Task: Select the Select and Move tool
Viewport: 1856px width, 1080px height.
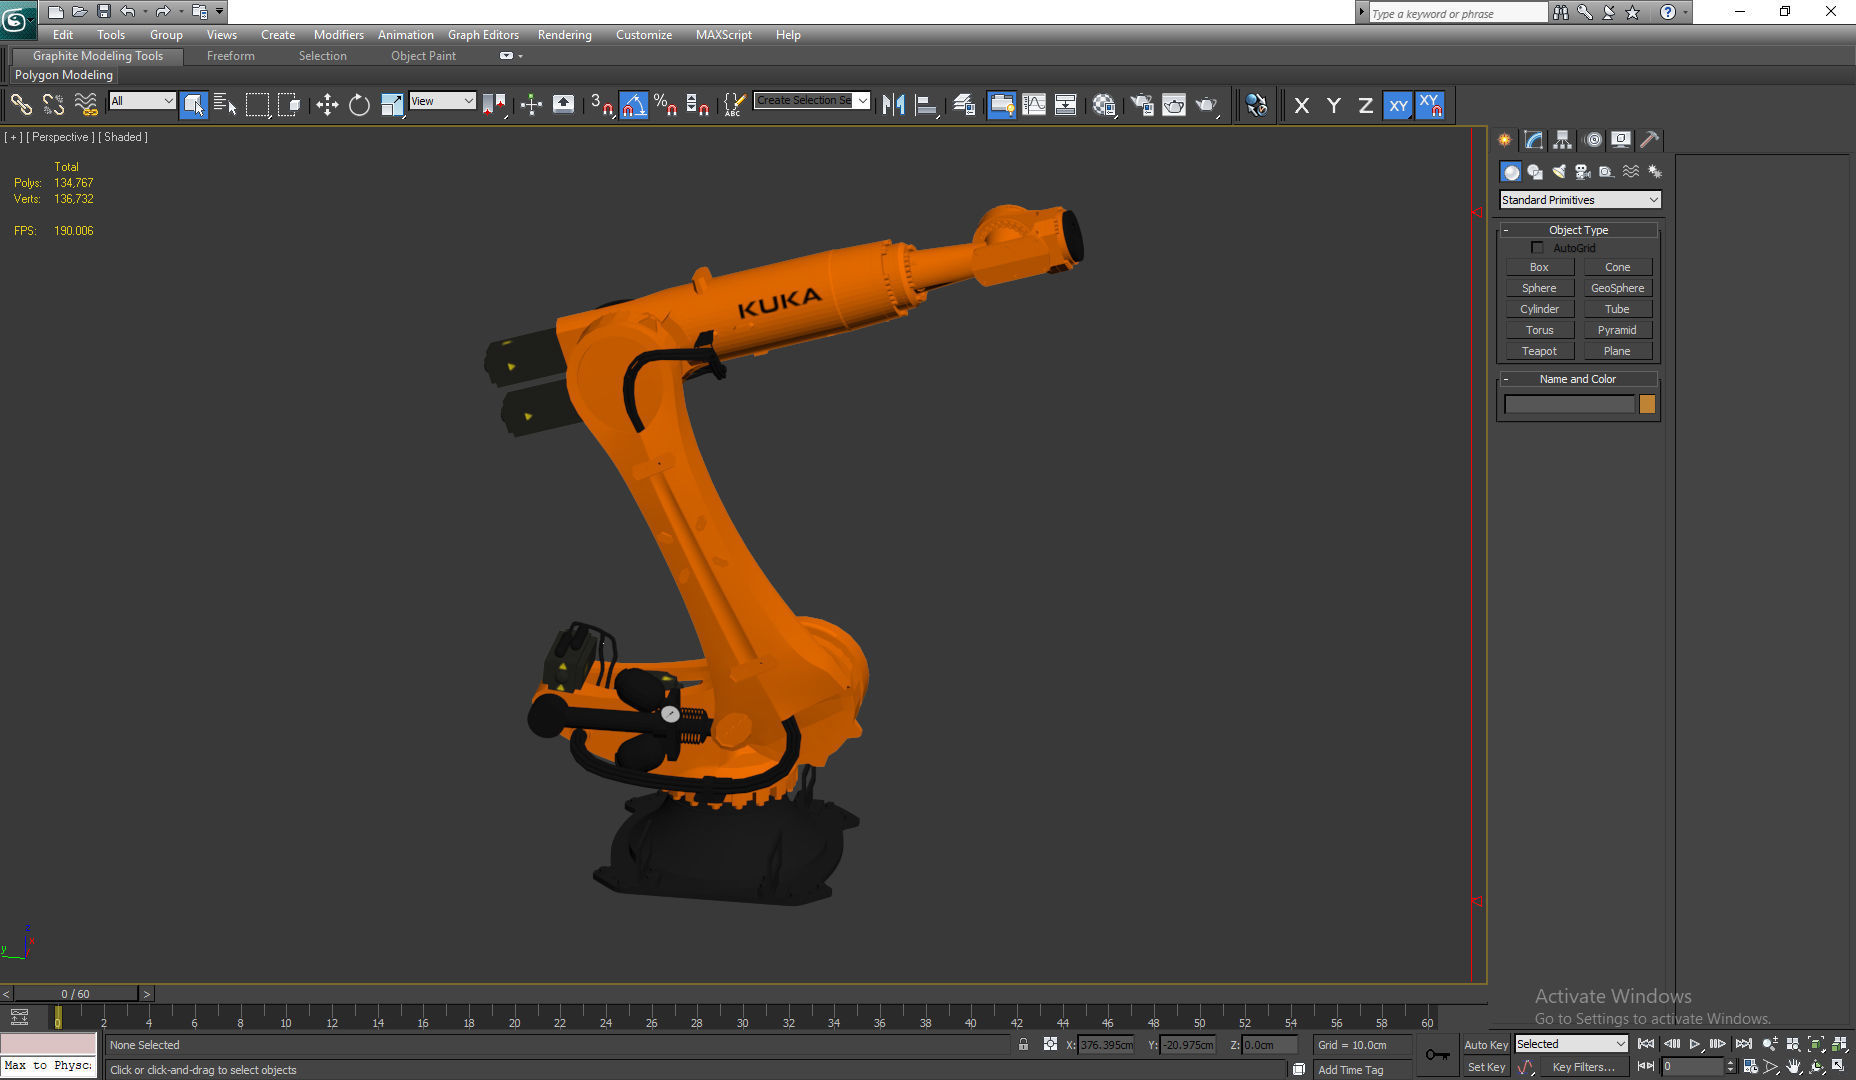Action: (327, 104)
